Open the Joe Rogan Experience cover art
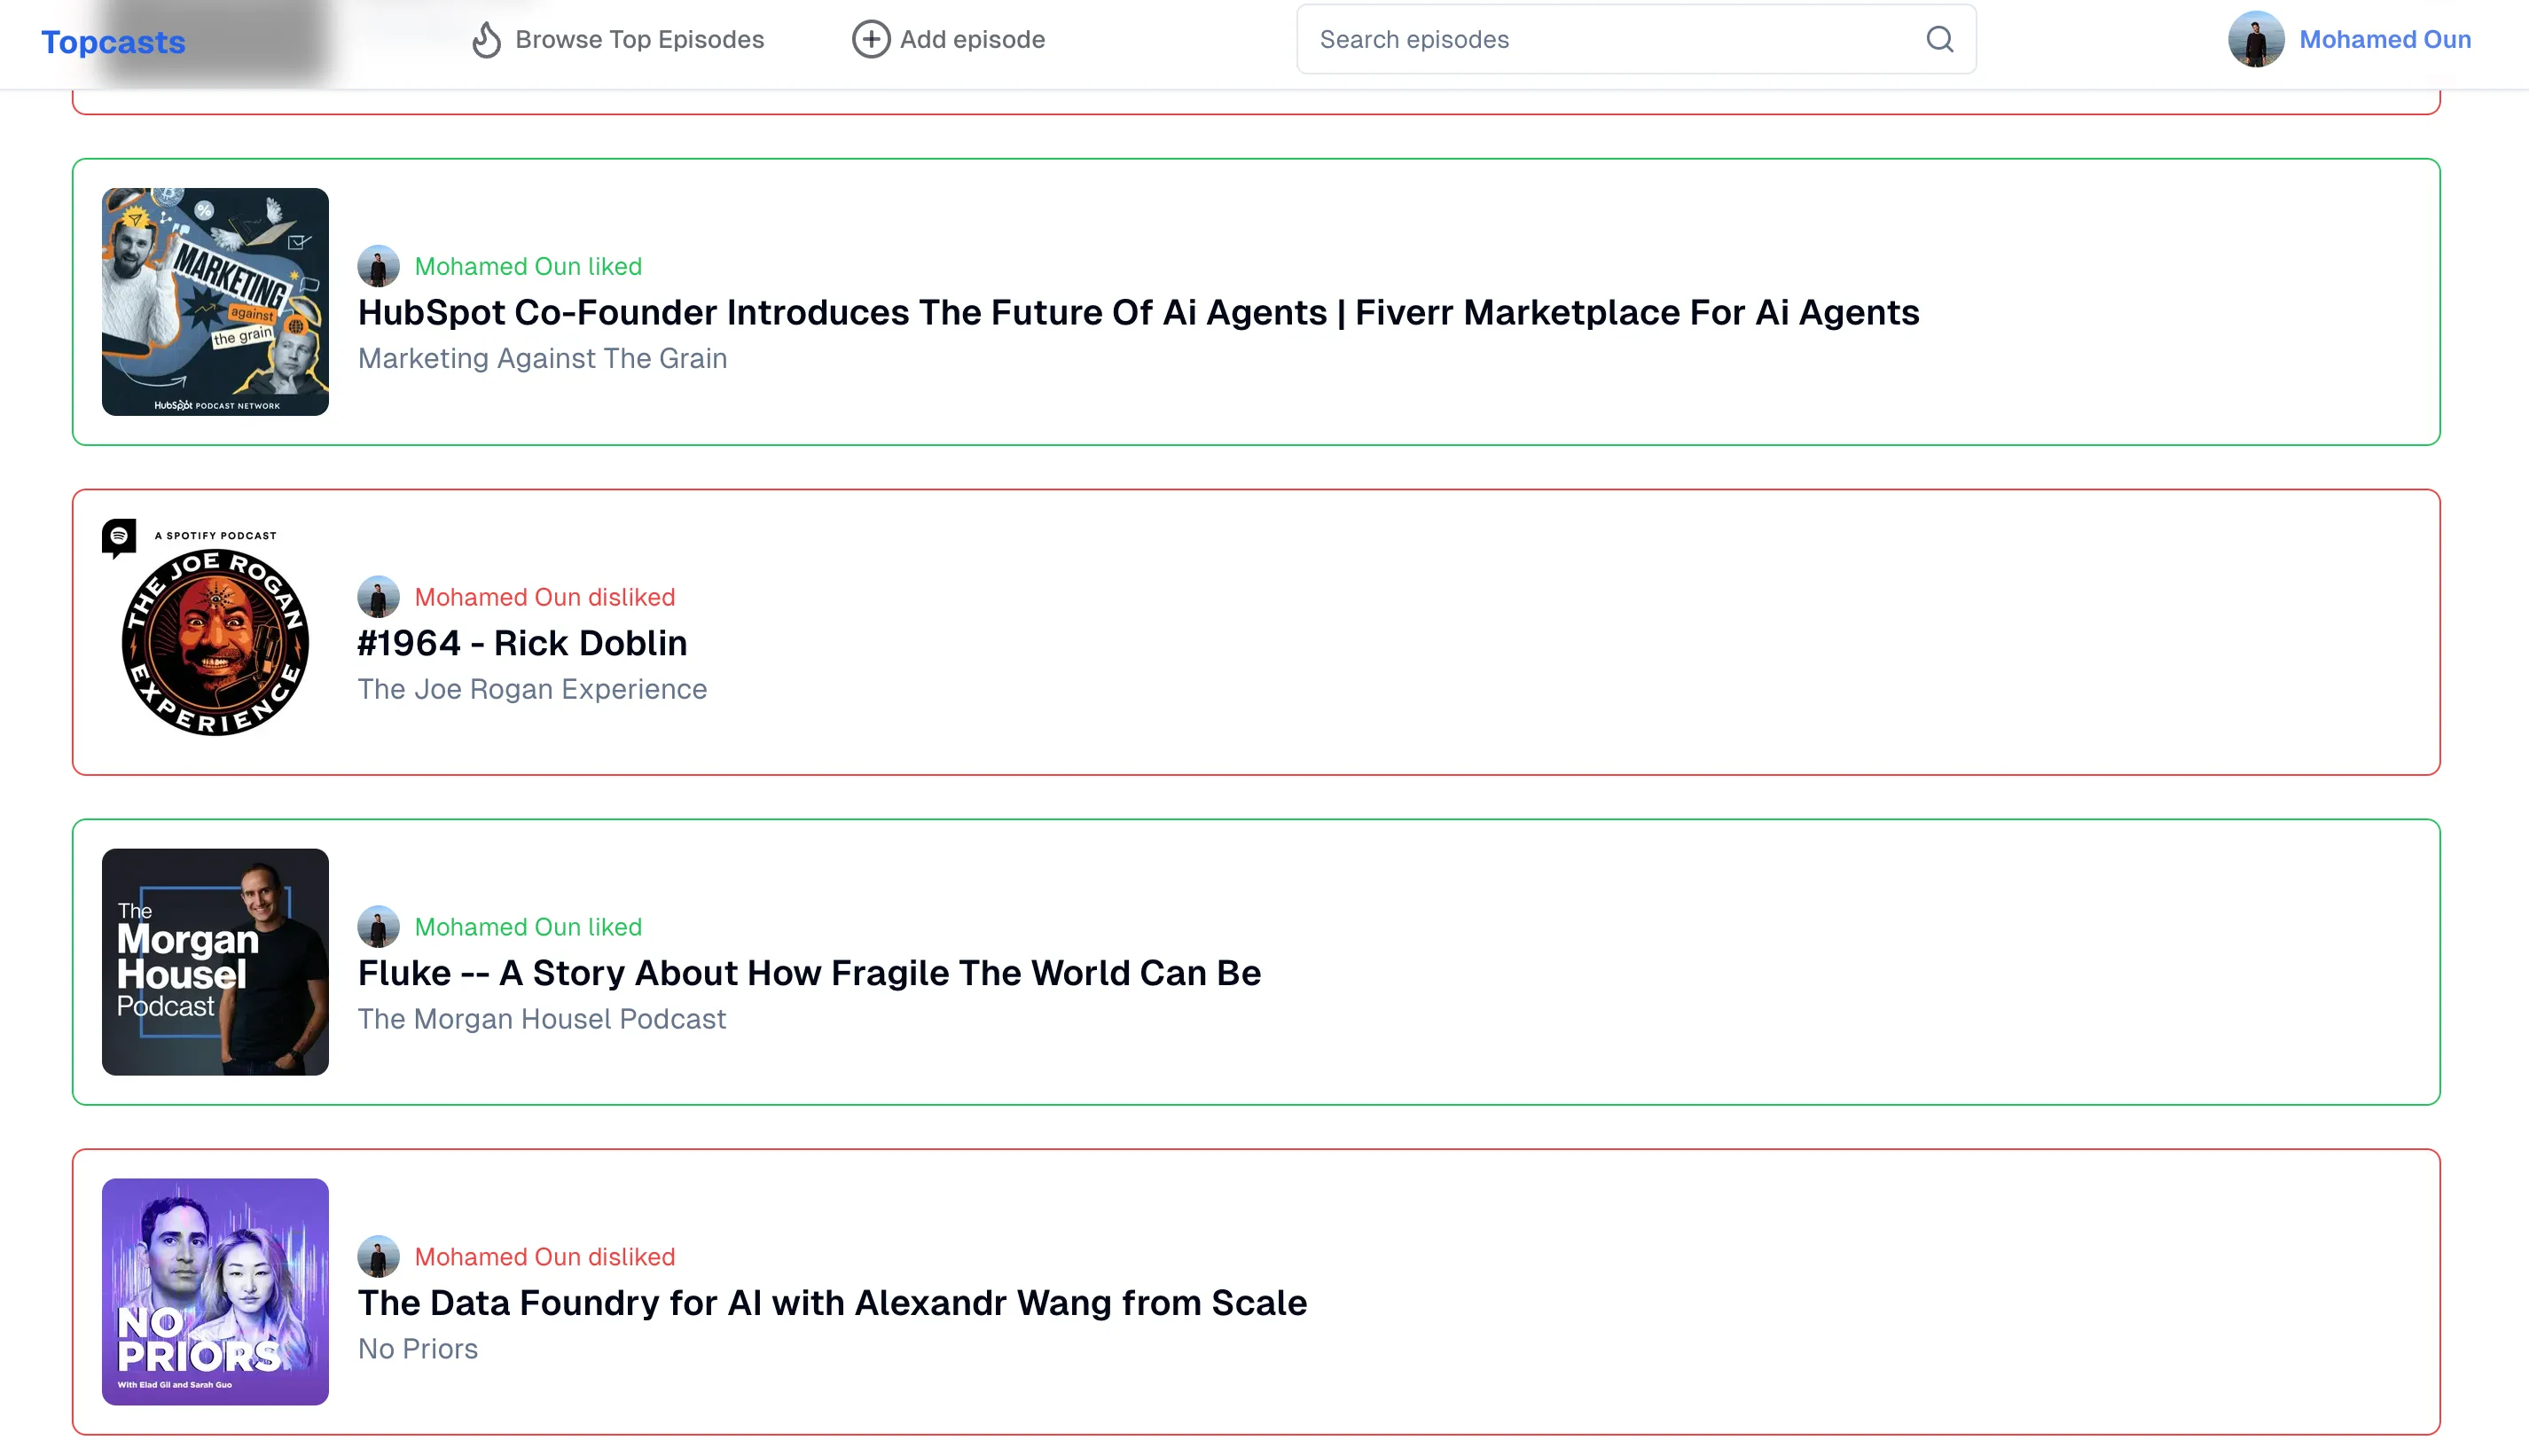 click(215, 632)
